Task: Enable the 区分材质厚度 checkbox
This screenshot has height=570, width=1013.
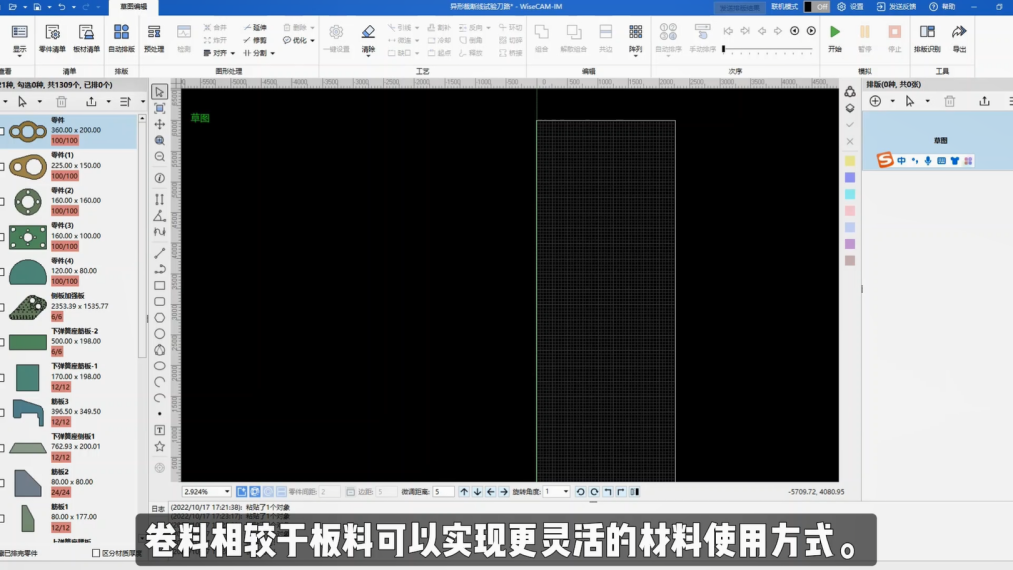Action: [96, 552]
